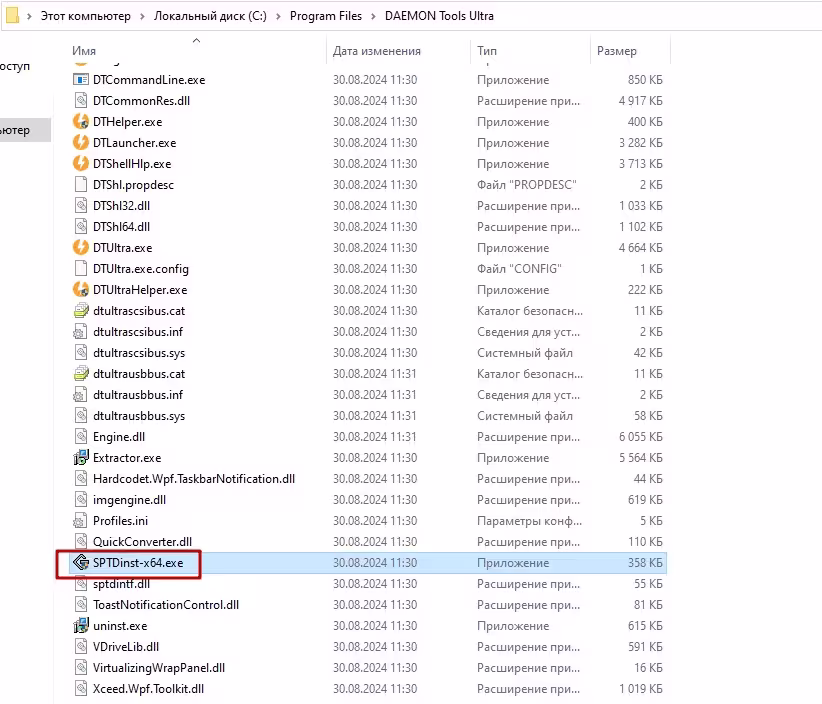Viewport: 822px width, 704px height.
Task: Navigate to "Program Files" in the breadcrumb
Action: tap(325, 17)
